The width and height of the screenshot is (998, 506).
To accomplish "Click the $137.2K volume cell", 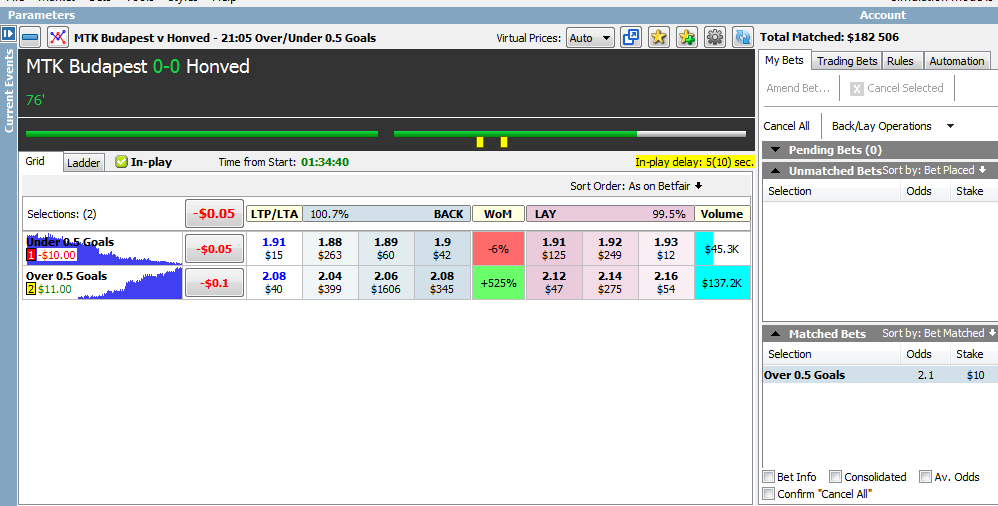I will pos(722,283).
